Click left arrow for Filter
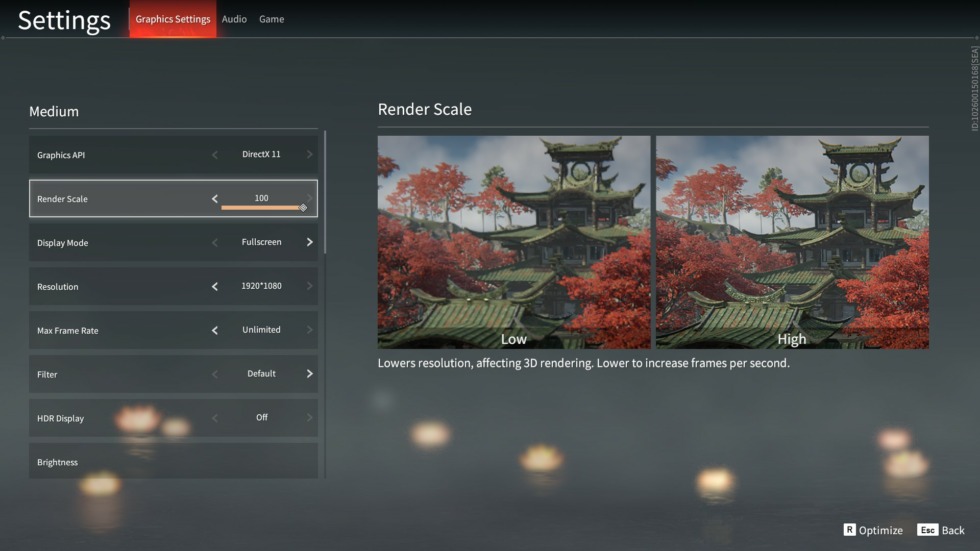The width and height of the screenshot is (980, 551). coord(215,374)
